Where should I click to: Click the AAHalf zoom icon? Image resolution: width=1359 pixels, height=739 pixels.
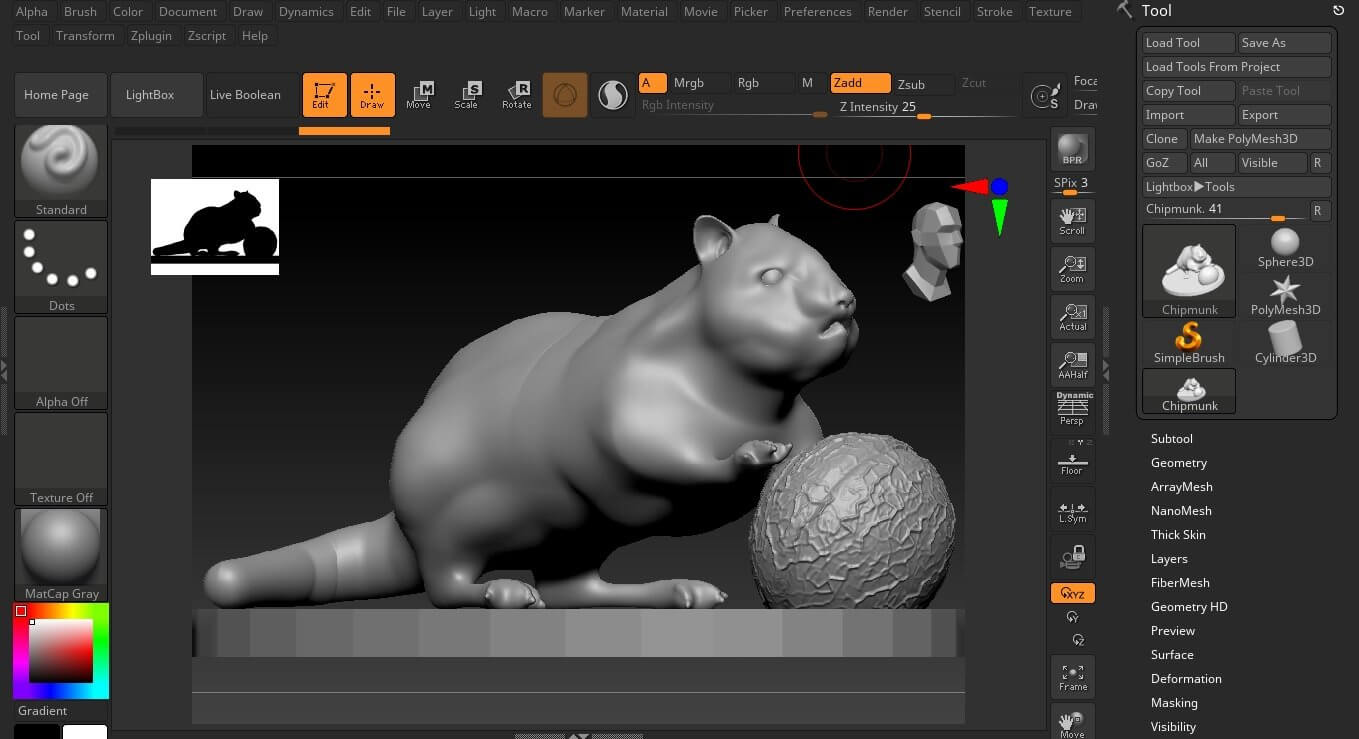click(x=1072, y=365)
